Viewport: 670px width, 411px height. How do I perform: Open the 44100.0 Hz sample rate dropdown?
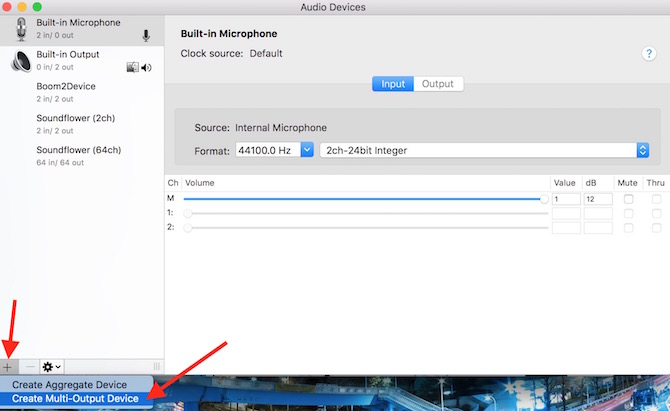point(275,150)
